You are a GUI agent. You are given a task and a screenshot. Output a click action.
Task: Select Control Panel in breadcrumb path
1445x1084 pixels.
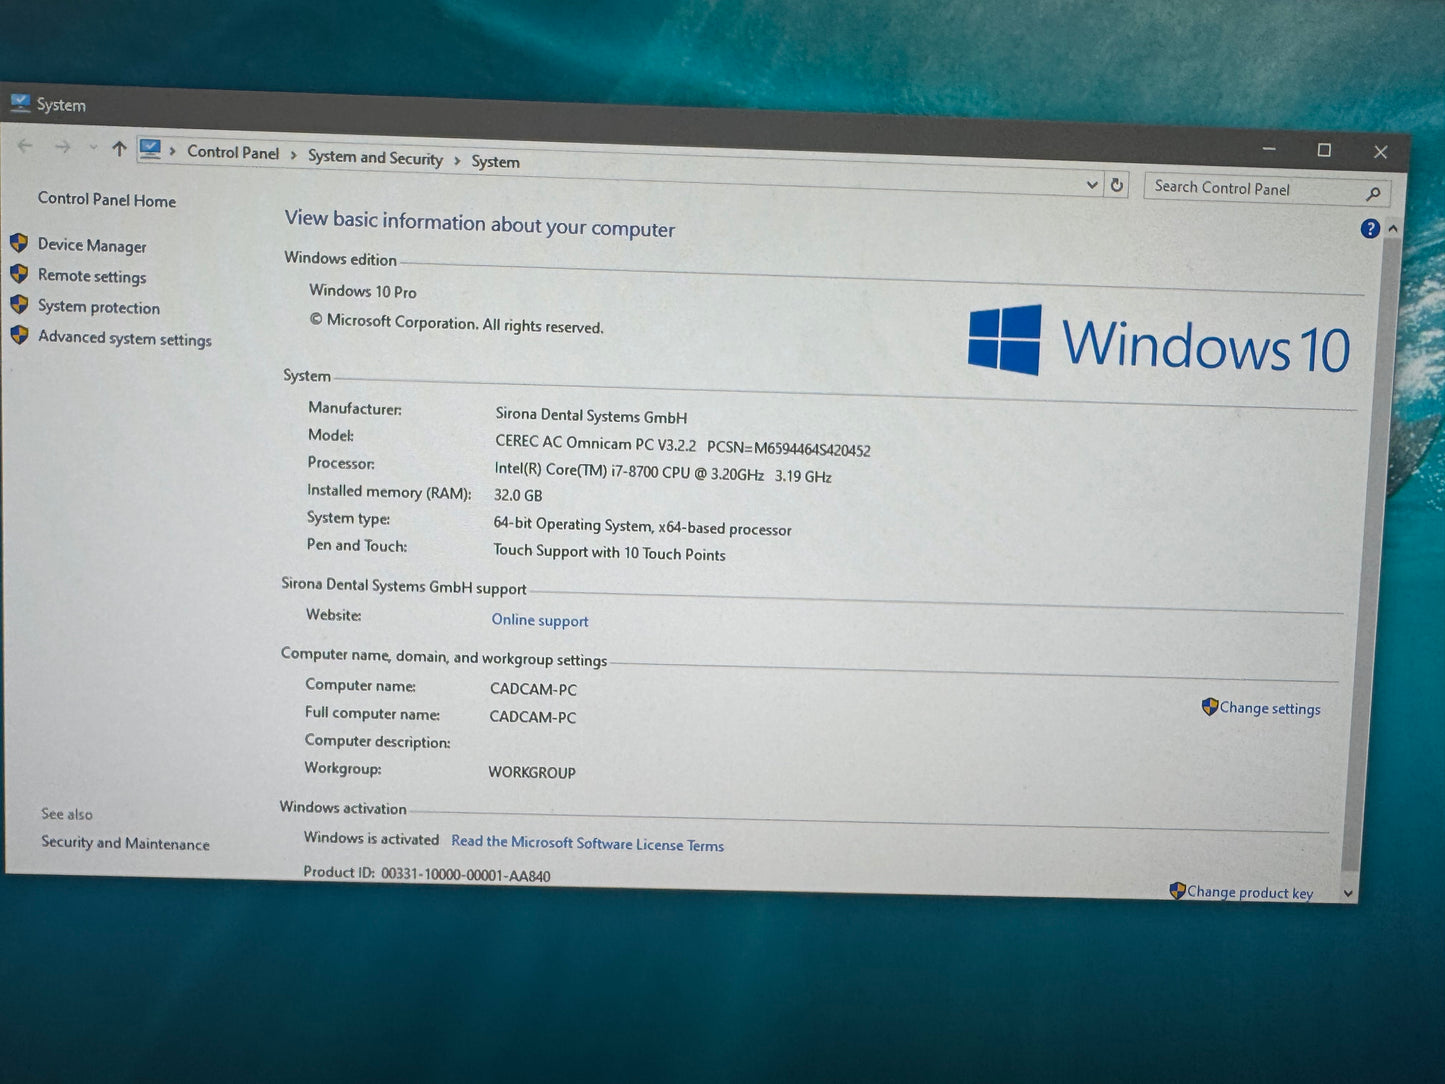pos(233,152)
